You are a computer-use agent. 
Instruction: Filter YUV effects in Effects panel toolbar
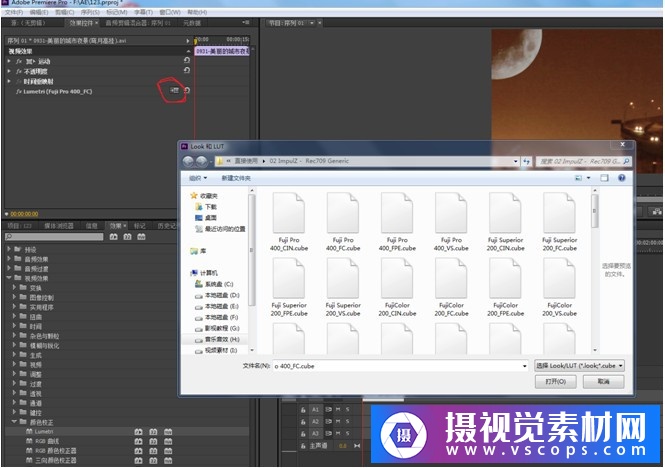[x=141, y=237]
